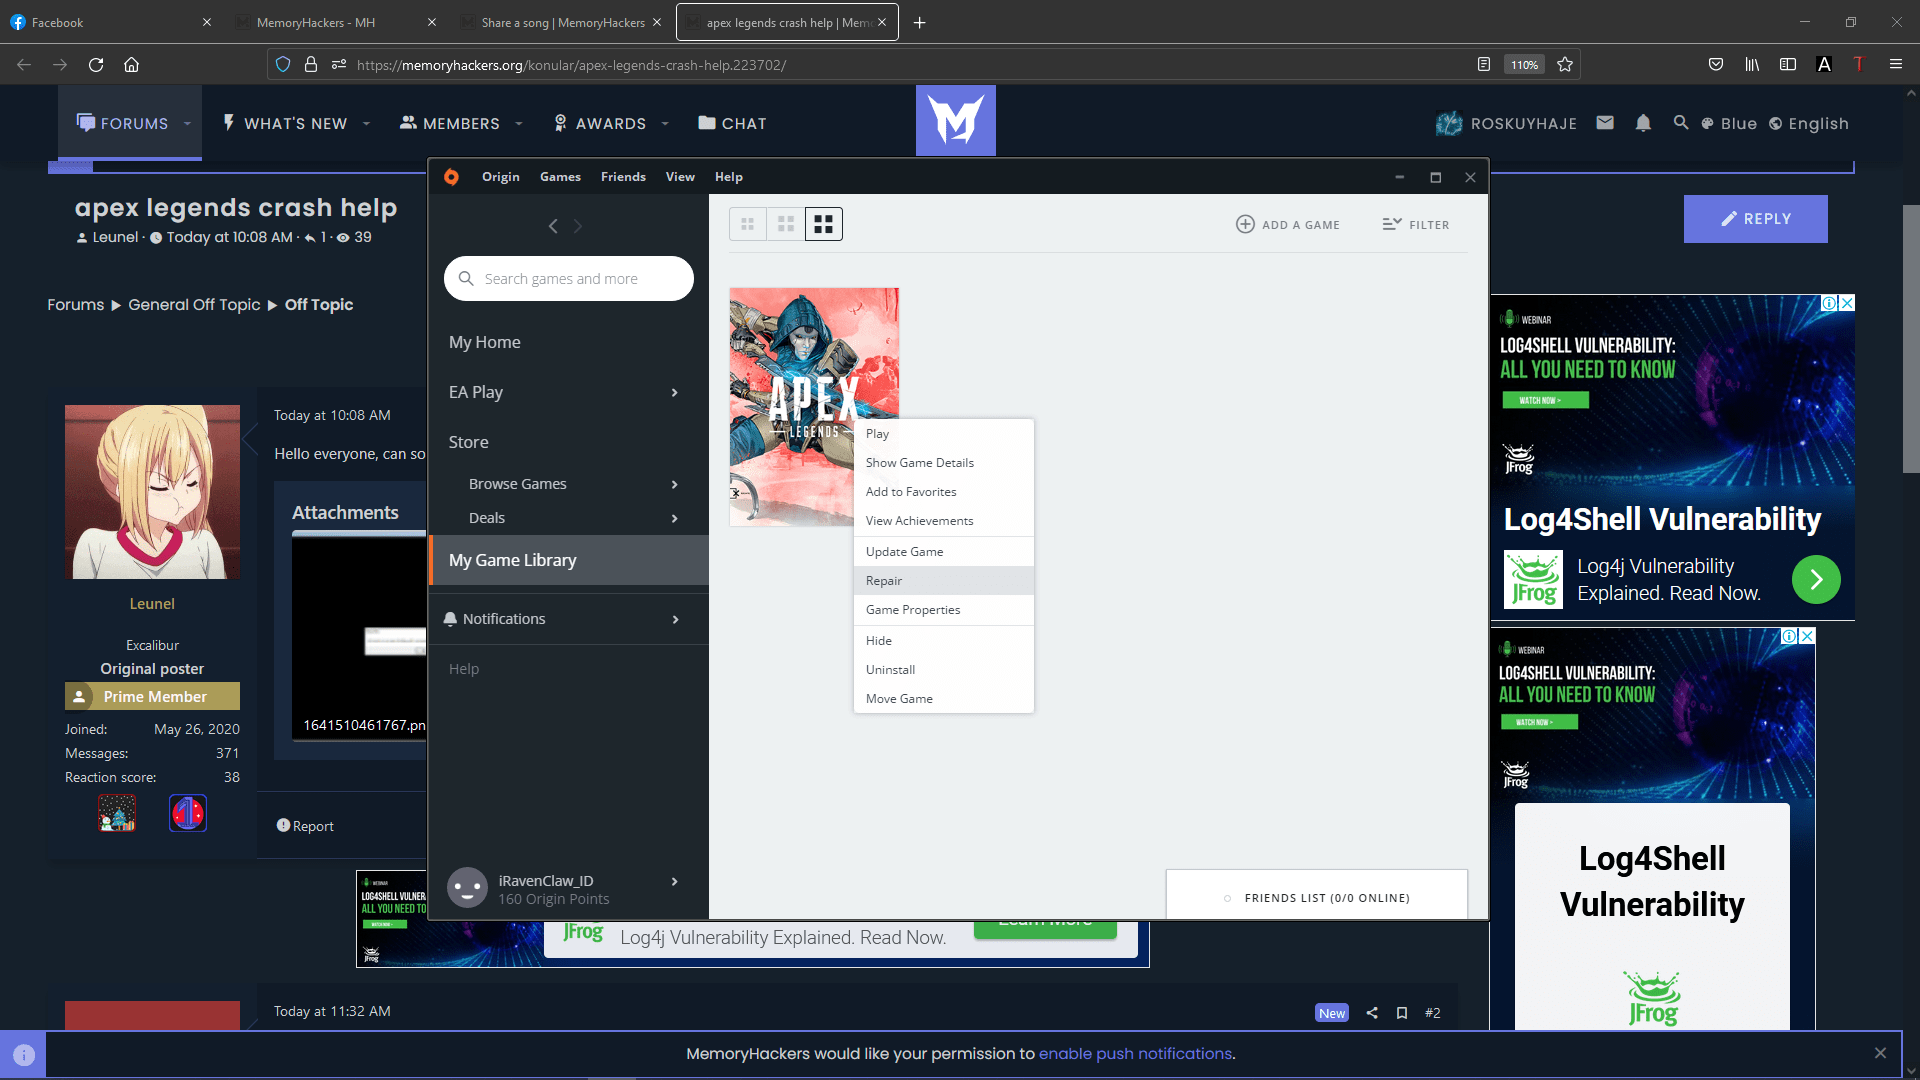
Task: Expand Deals chevron in Origin
Action: click(x=675, y=519)
